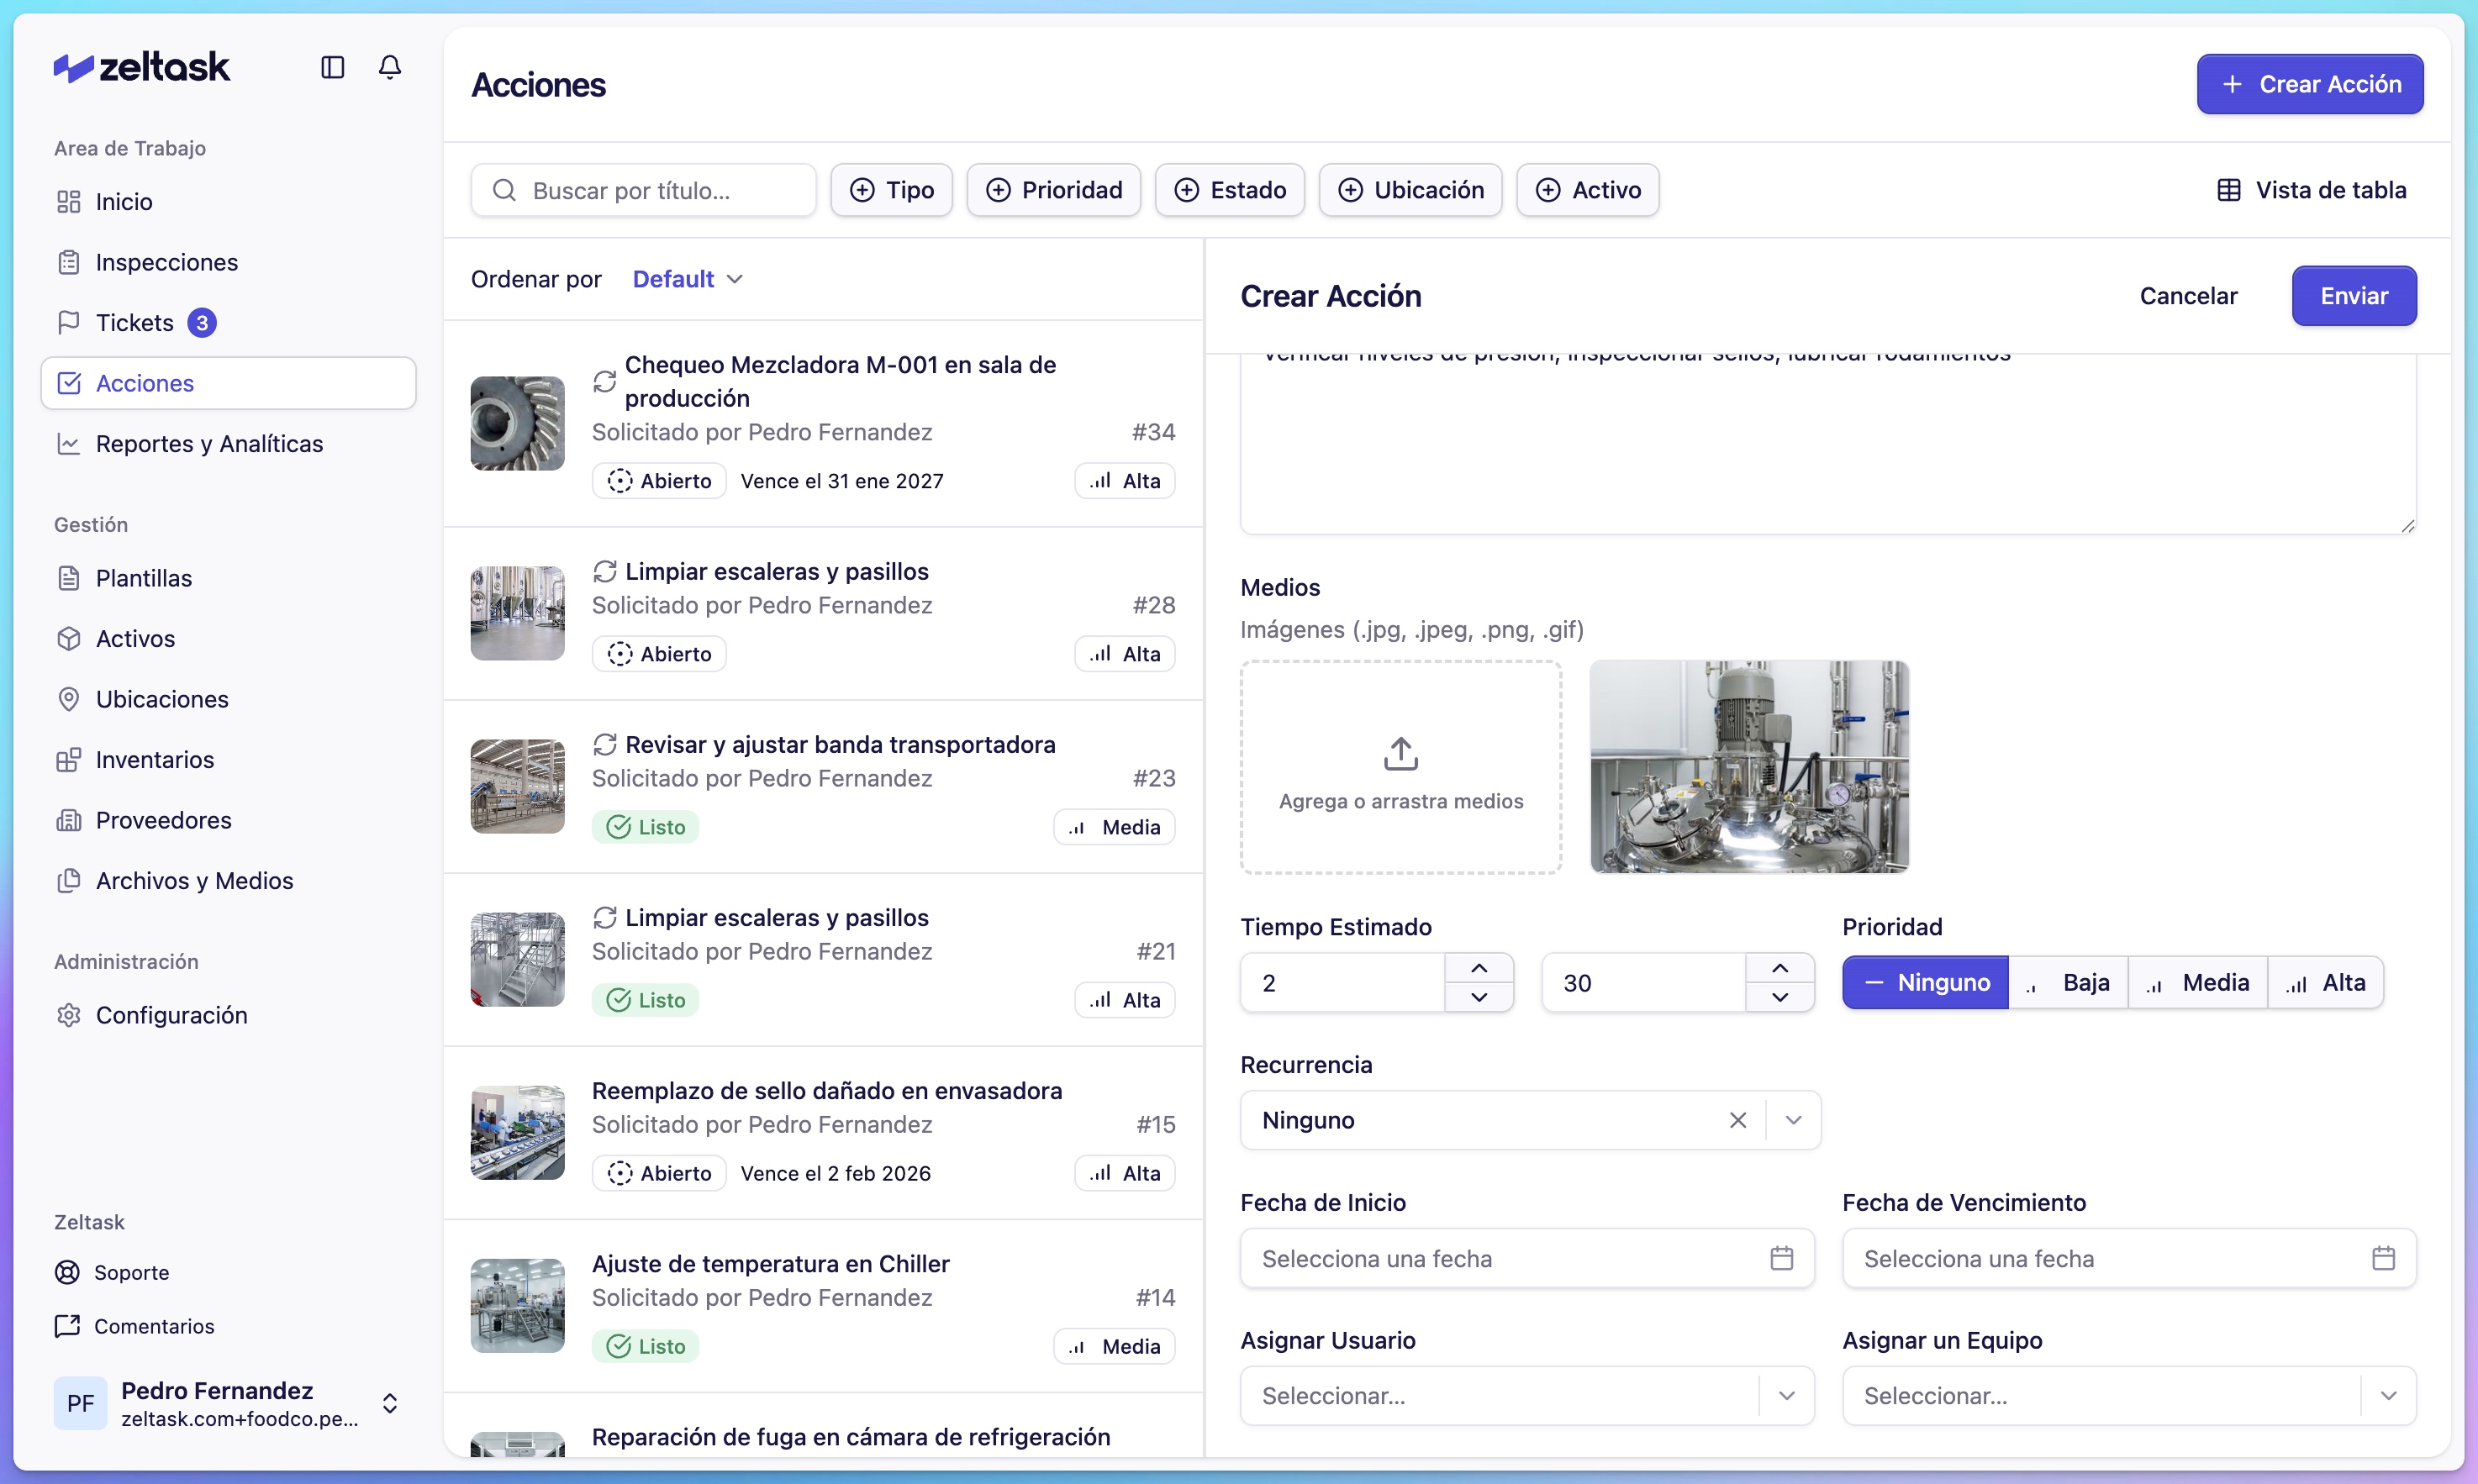Select Baja priority option
The image size is (2478, 1484).
tap(2068, 983)
